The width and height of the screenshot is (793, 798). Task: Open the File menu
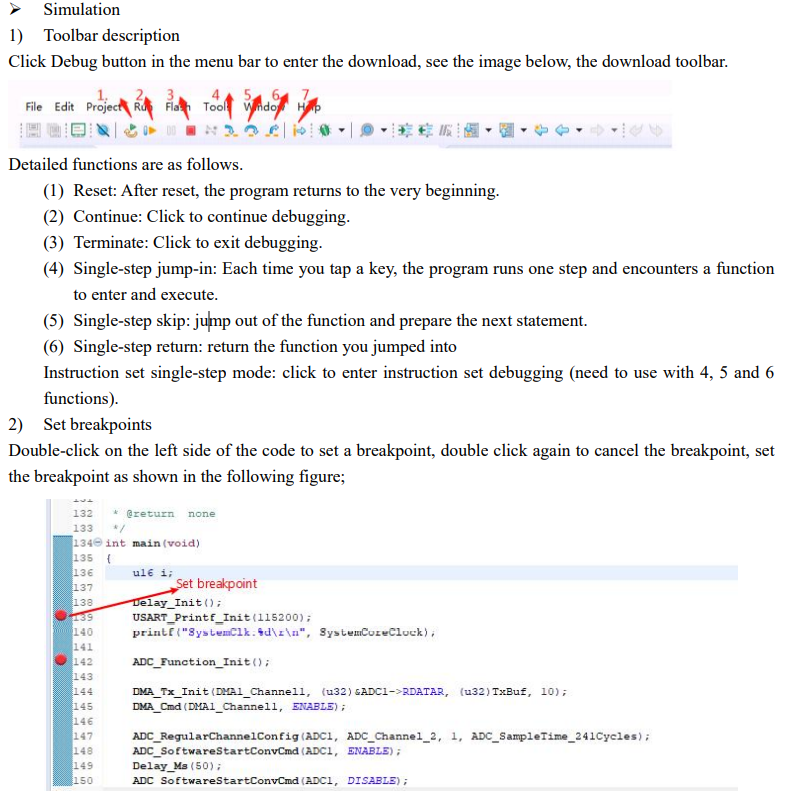34,107
